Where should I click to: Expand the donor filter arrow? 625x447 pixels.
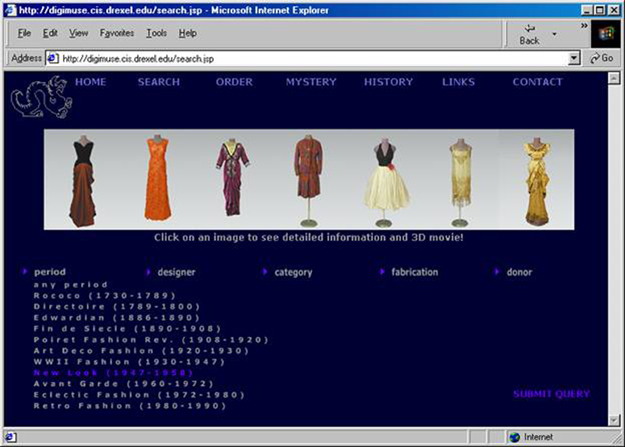pos(497,272)
